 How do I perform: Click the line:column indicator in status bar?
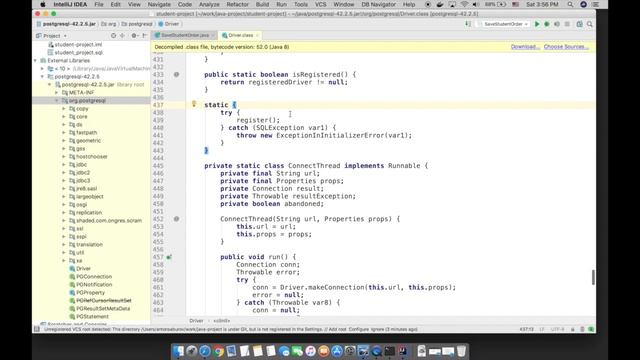[x=527, y=329]
